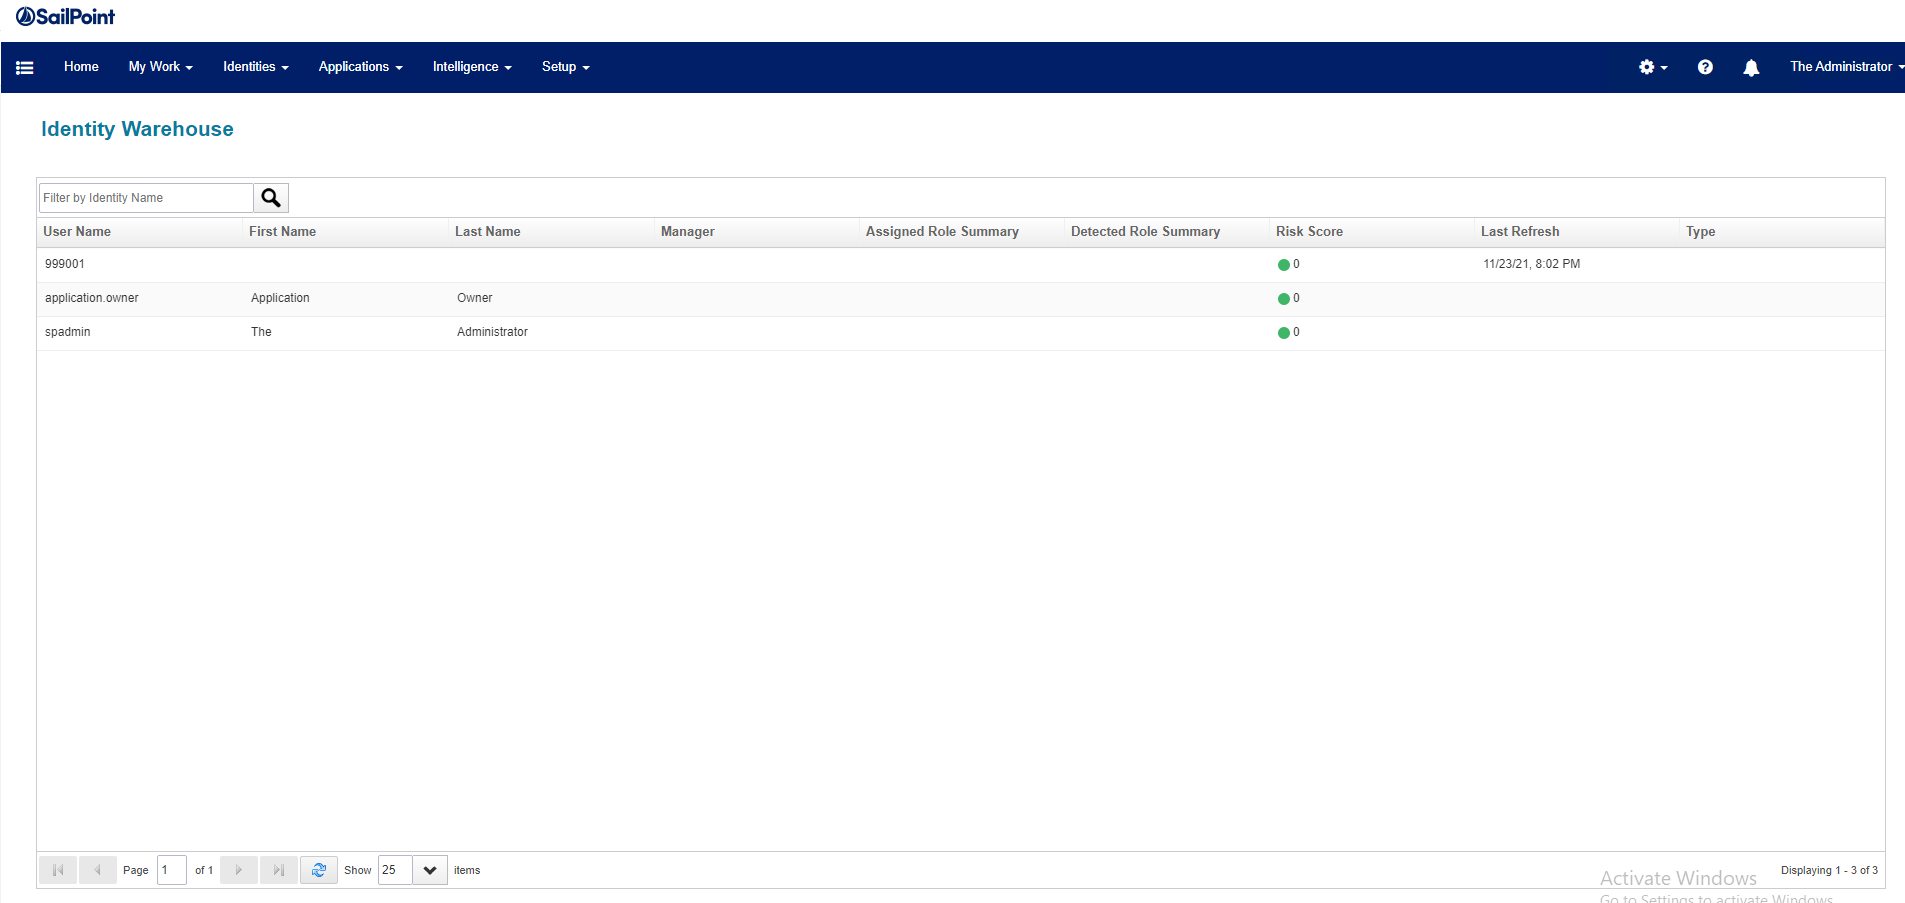Screen dimensions: 1905x903
Task: Click green risk indicator for 999001
Action: tap(1283, 265)
